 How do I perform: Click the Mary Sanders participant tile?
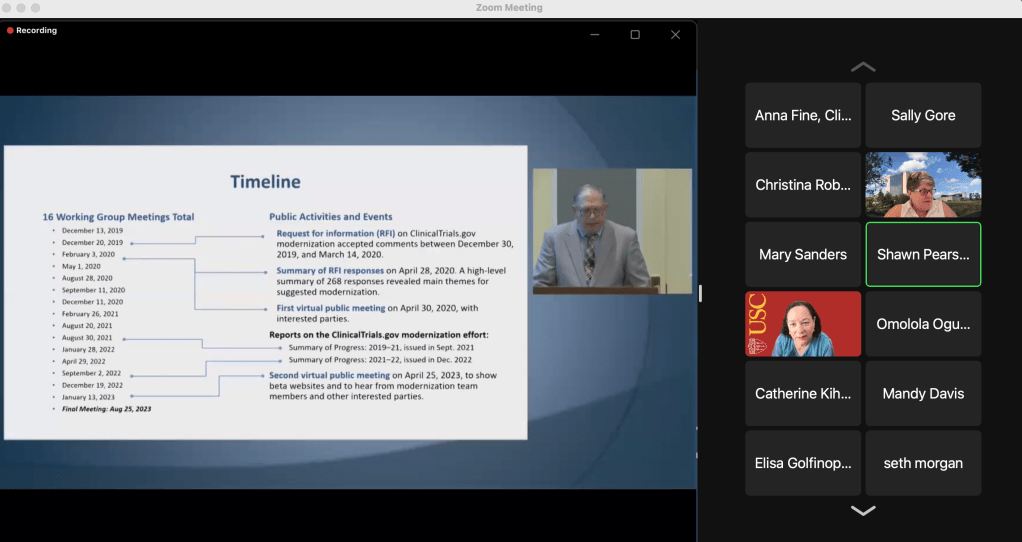pos(803,254)
